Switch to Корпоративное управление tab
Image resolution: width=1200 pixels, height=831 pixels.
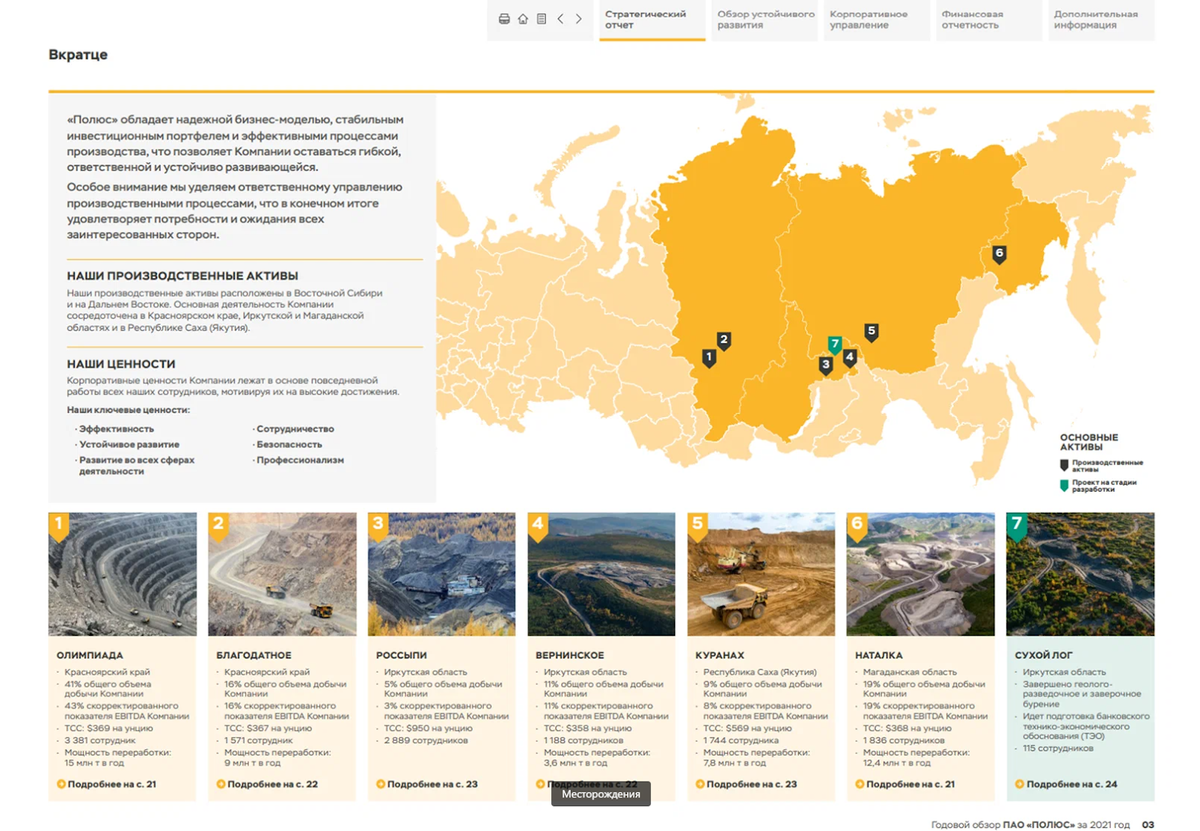coord(877,20)
